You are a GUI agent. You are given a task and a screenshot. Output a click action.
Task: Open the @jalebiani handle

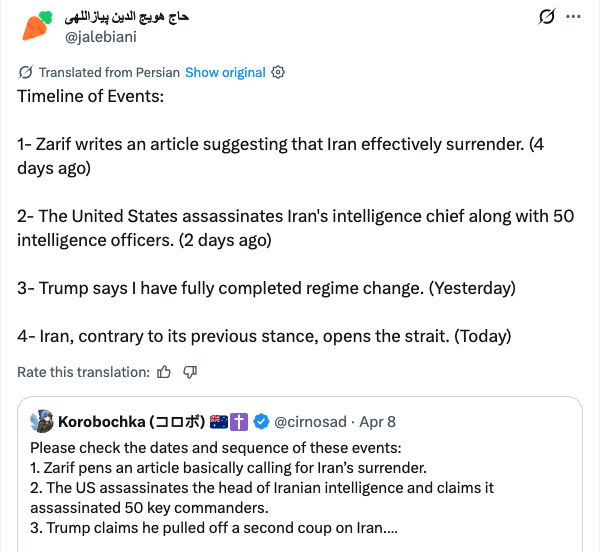tap(99, 37)
